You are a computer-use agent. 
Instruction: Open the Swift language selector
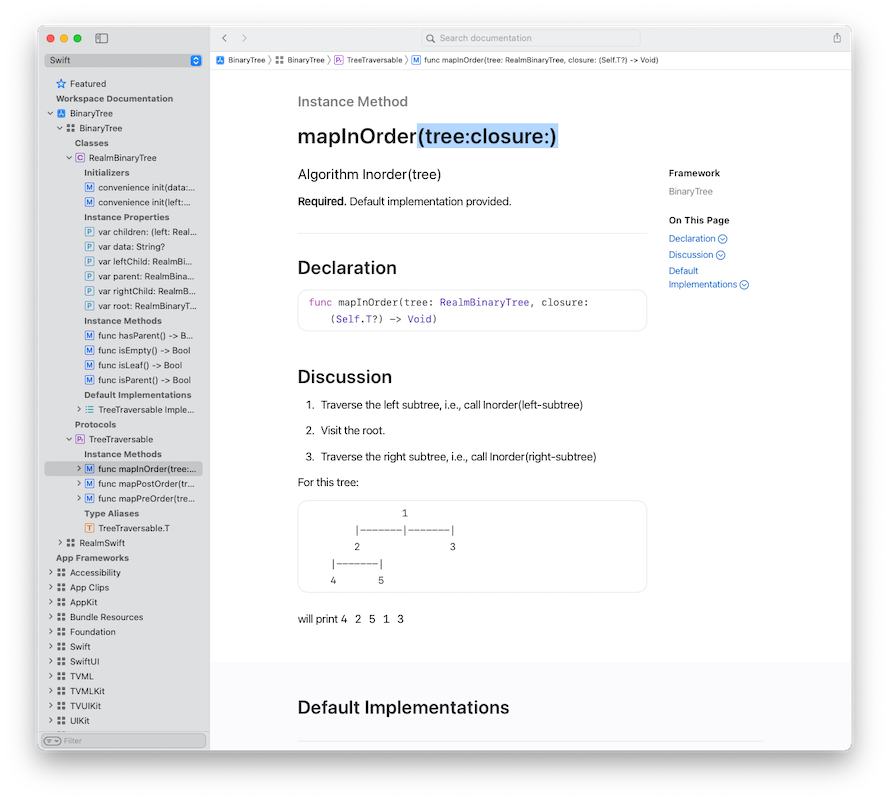tap(124, 60)
